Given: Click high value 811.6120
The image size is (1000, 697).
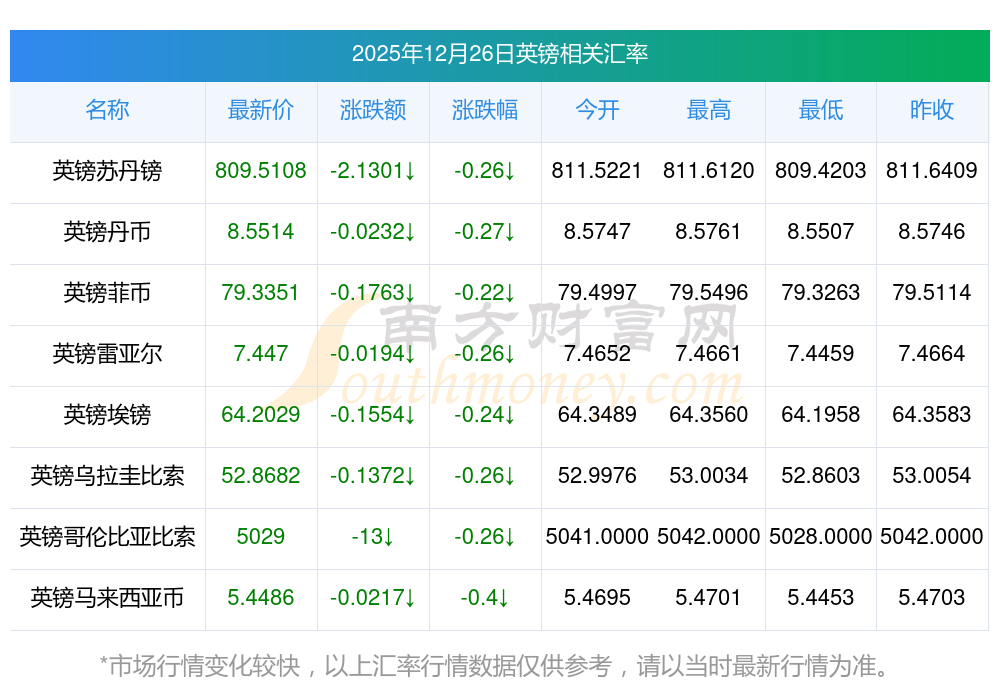Looking at the screenshot, I should coord(709,170).
